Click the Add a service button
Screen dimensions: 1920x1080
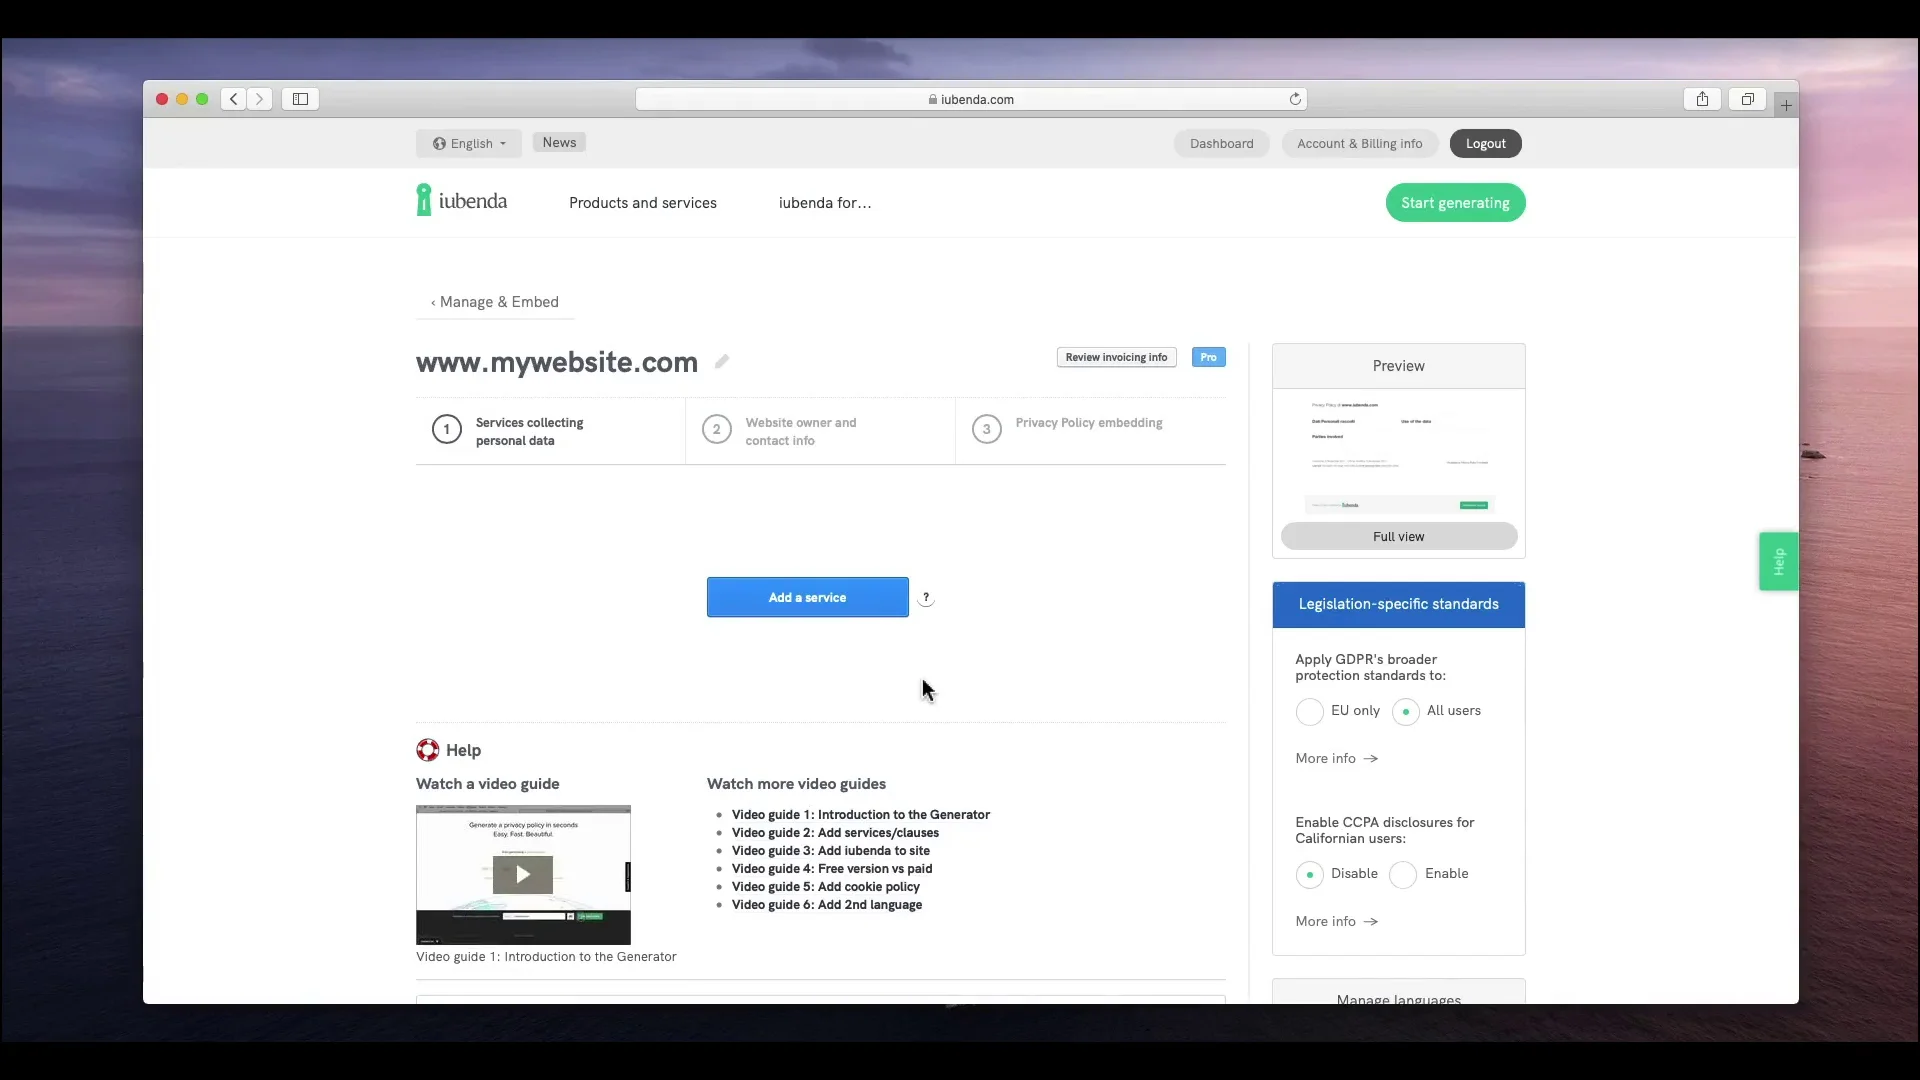808,597
